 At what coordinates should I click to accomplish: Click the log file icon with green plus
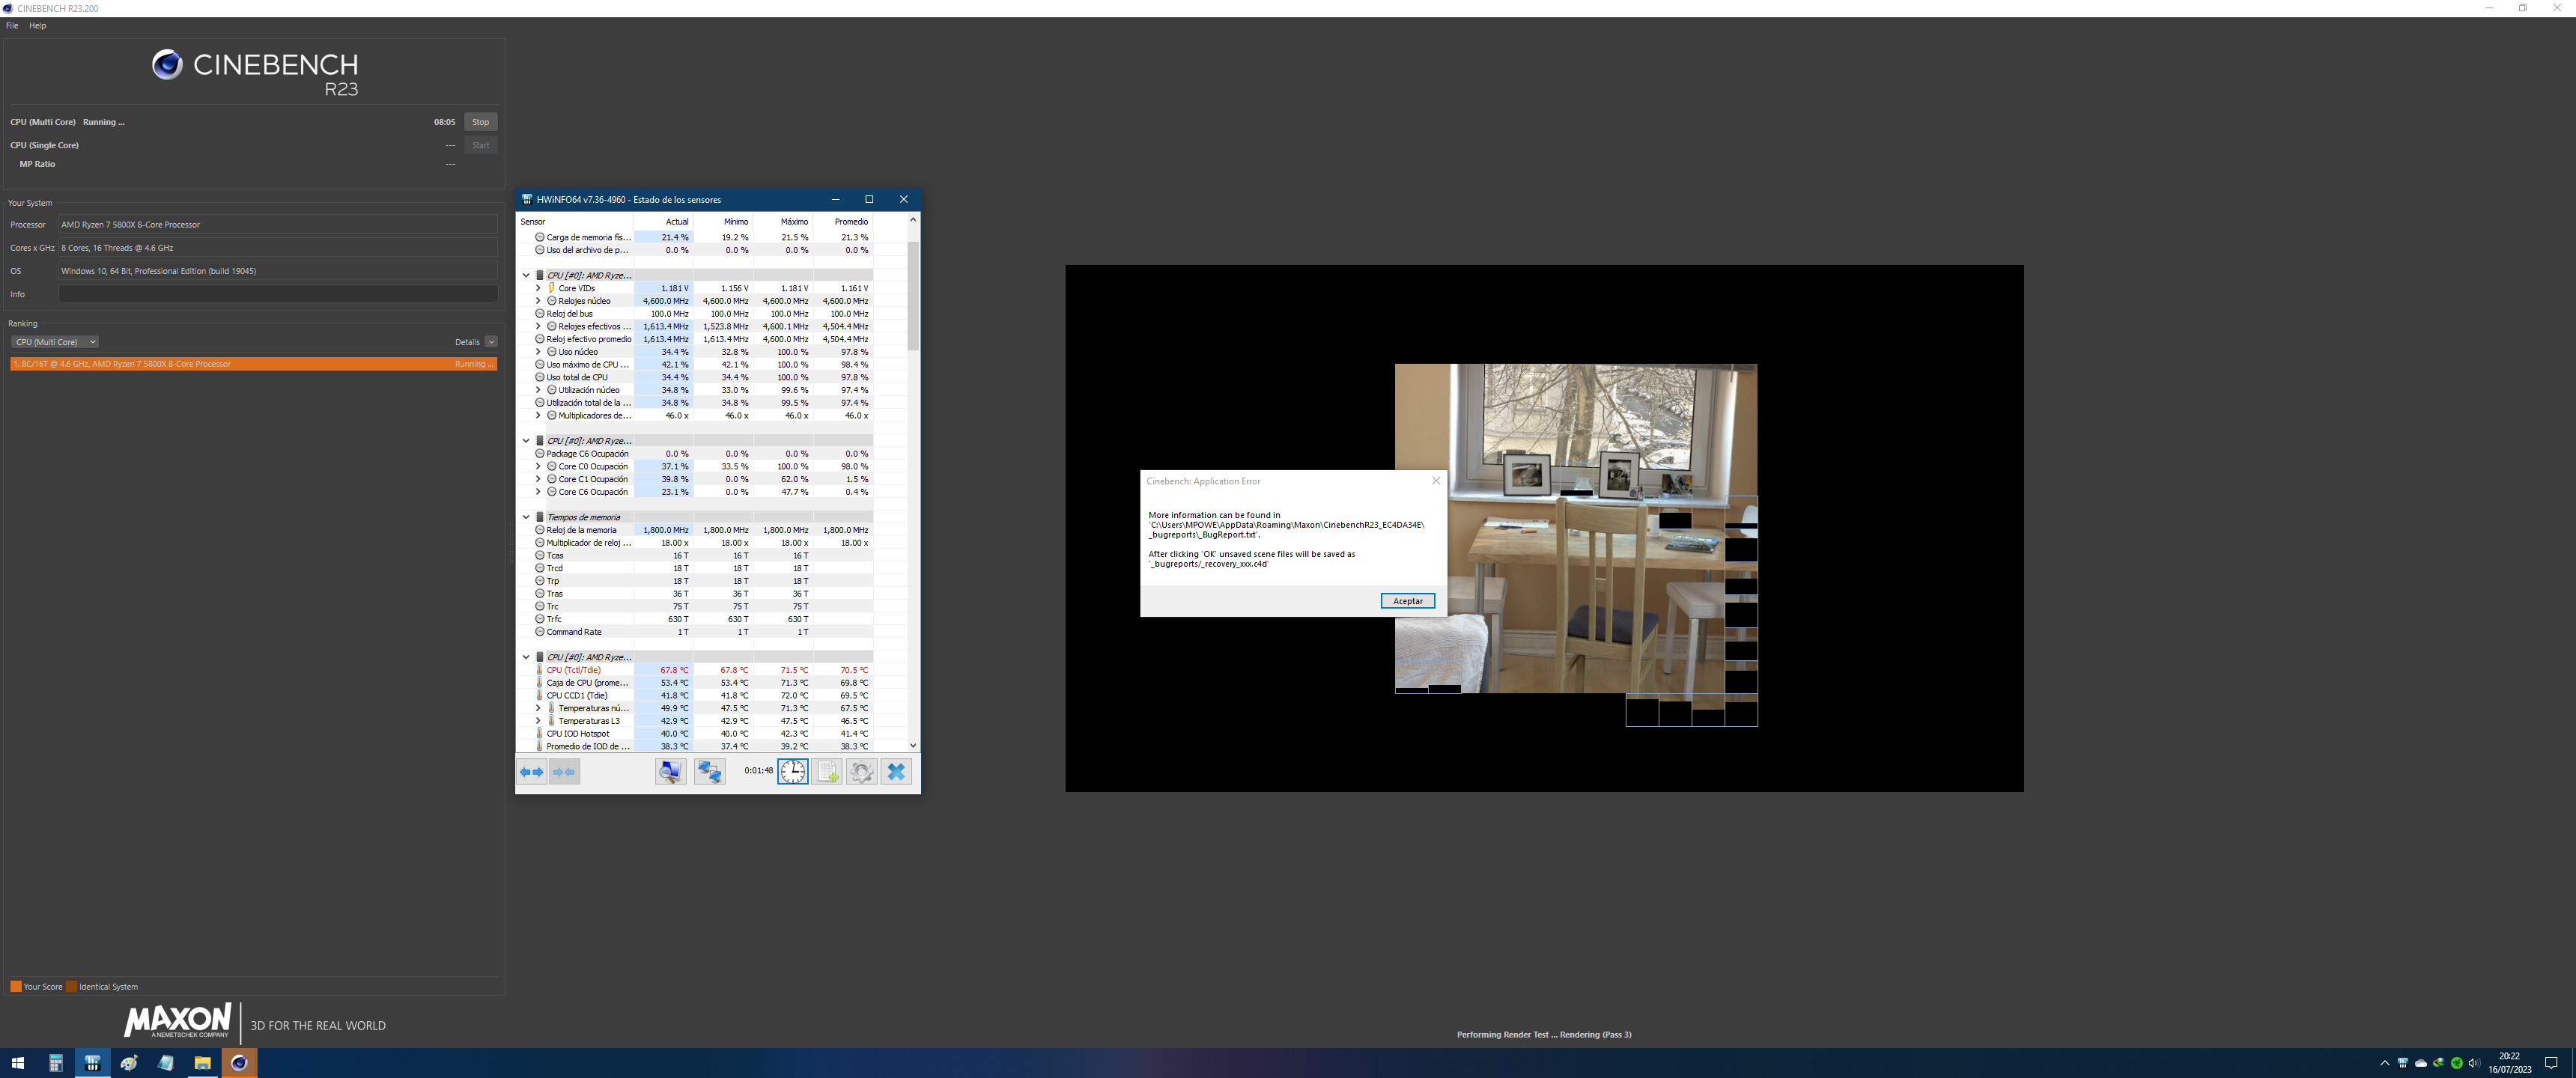(x=828, y=772)
